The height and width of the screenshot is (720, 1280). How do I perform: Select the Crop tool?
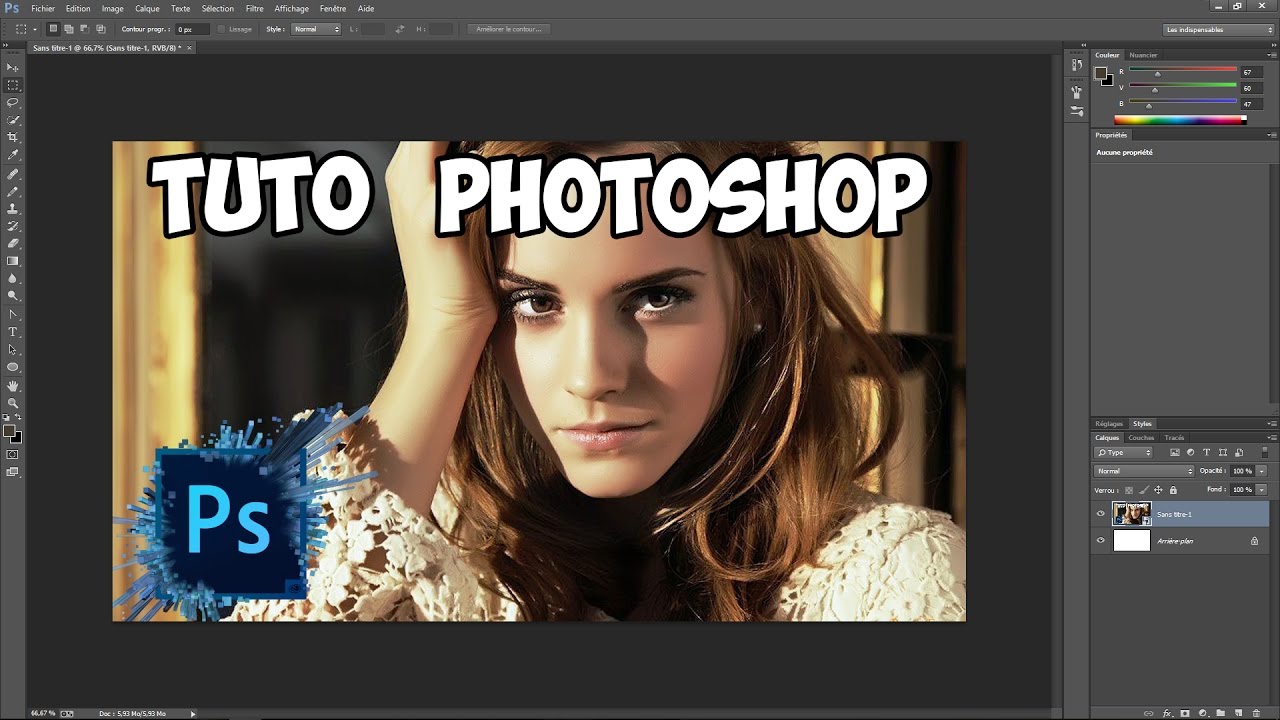[x=13, y=137]
